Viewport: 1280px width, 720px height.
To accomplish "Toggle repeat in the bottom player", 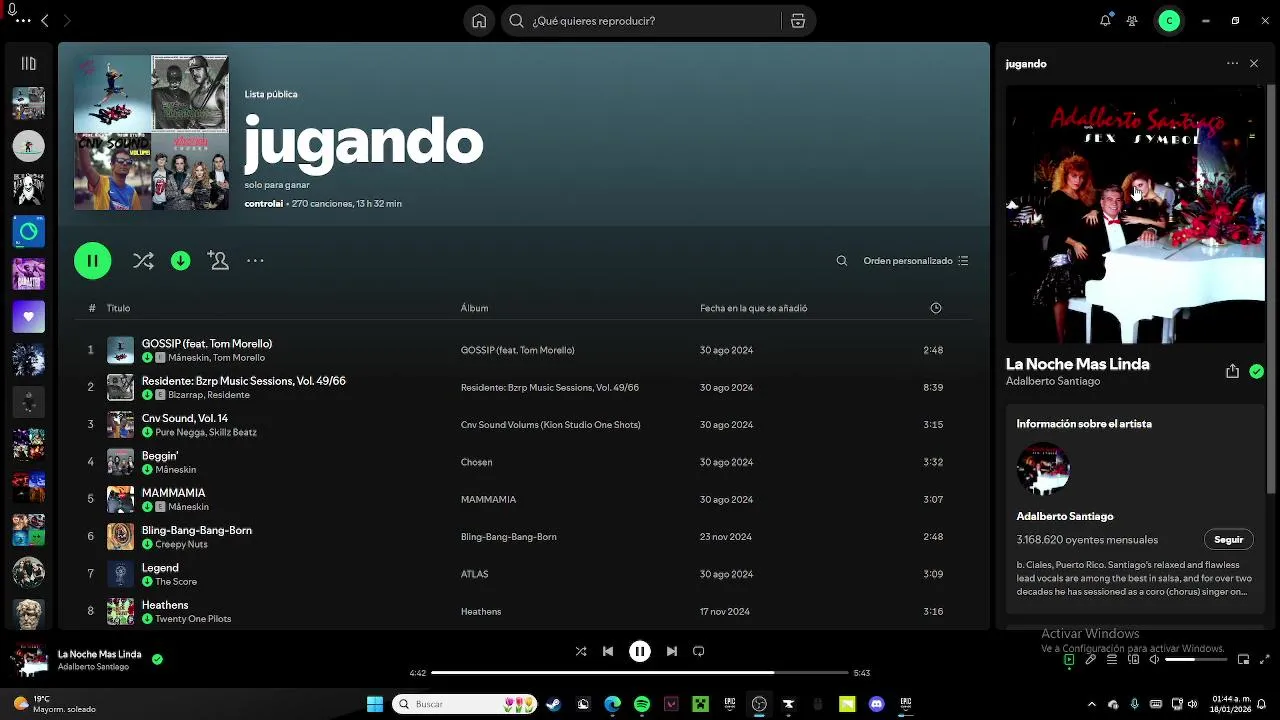I will (x=699, y=651).
